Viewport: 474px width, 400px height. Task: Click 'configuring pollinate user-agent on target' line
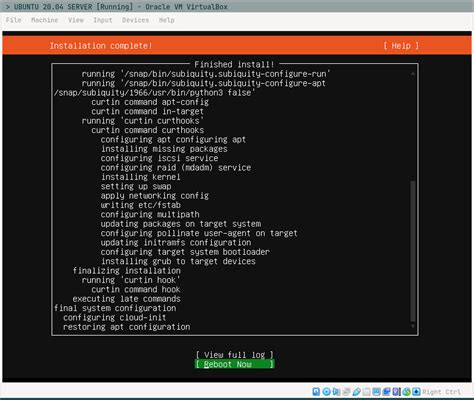(199, 233)
